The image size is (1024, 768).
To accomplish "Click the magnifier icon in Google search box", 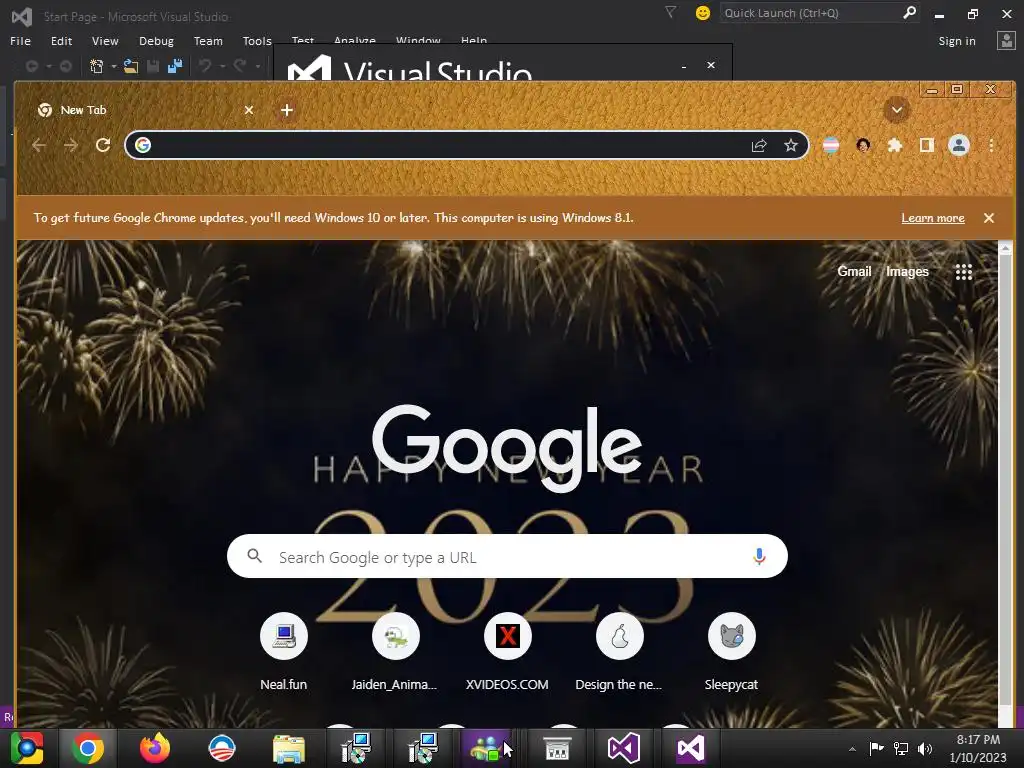I will pyautogui.click(x=255, y=556).
